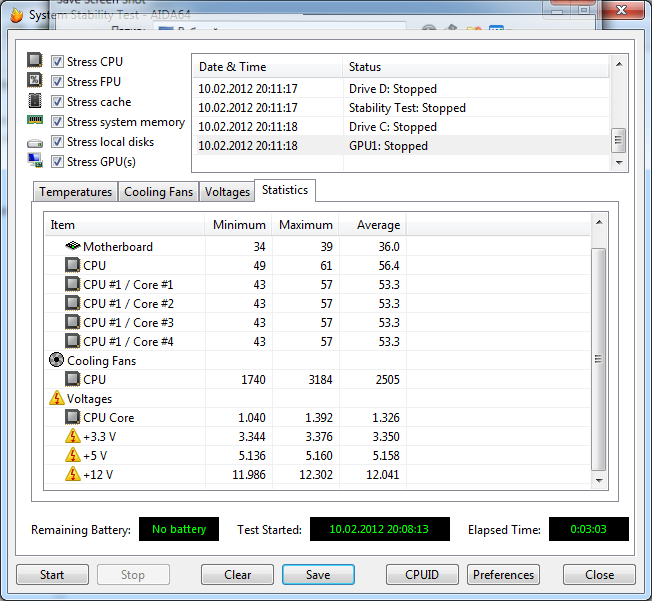Disable the Stress GPU(s) checkbox
This screenshot has height=601, width=652.
click(x=57, y=161)
